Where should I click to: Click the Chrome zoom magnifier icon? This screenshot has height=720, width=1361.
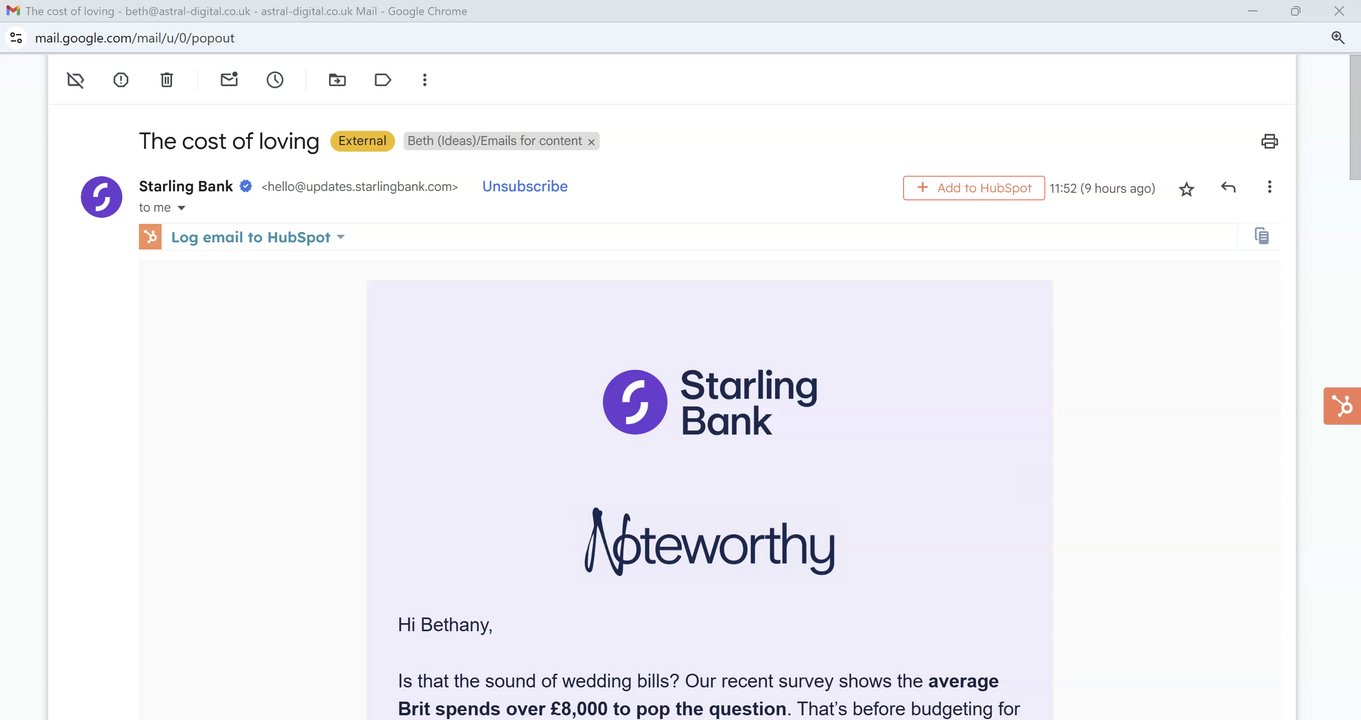1338,38
